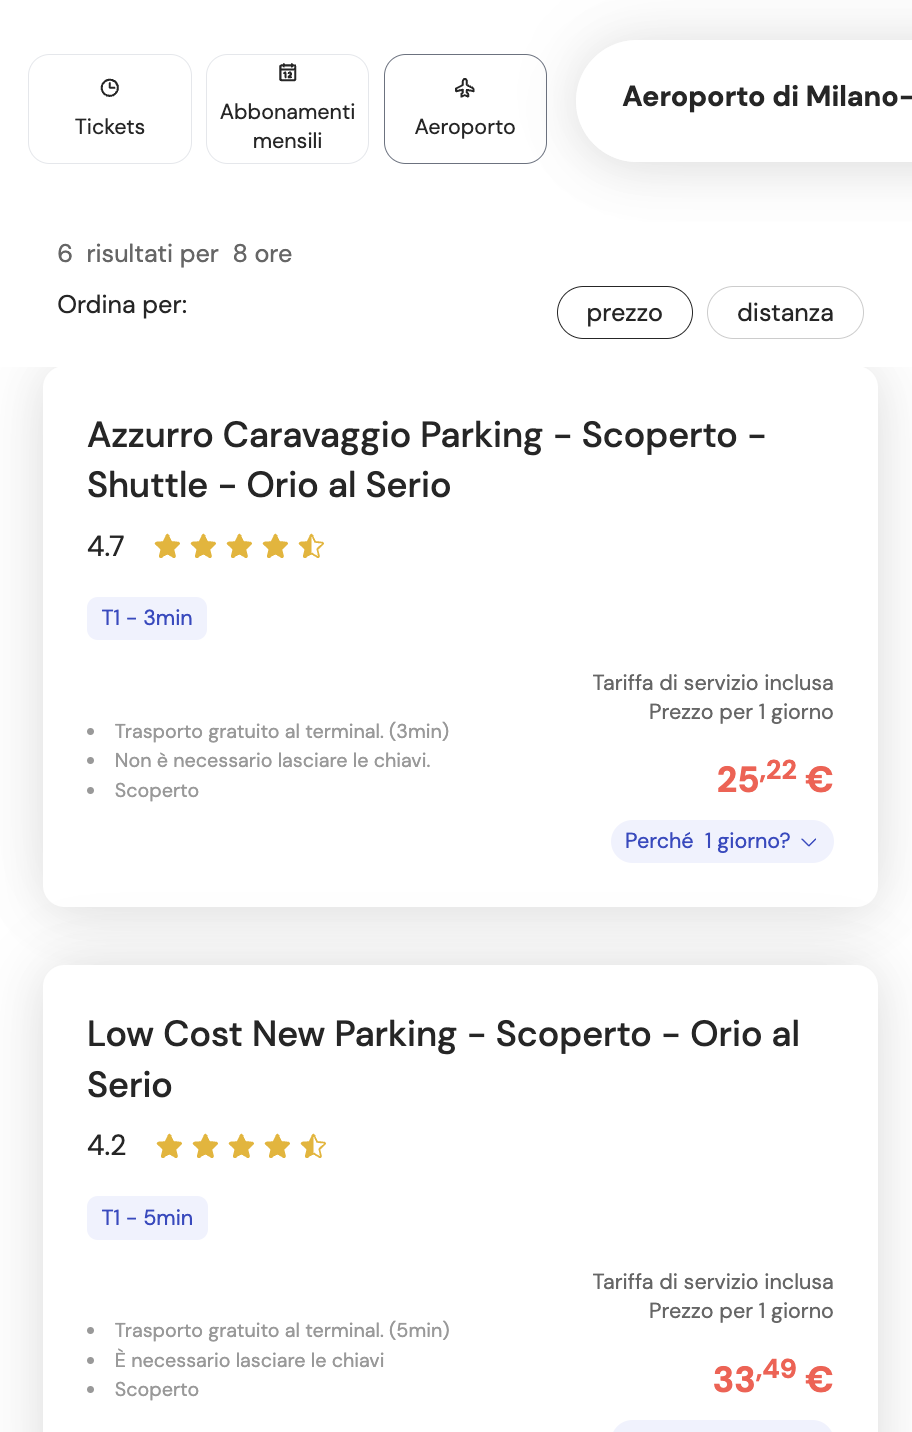Select the T1 - 3min badge
The image size is (912, 1432).
pos(147,618)
